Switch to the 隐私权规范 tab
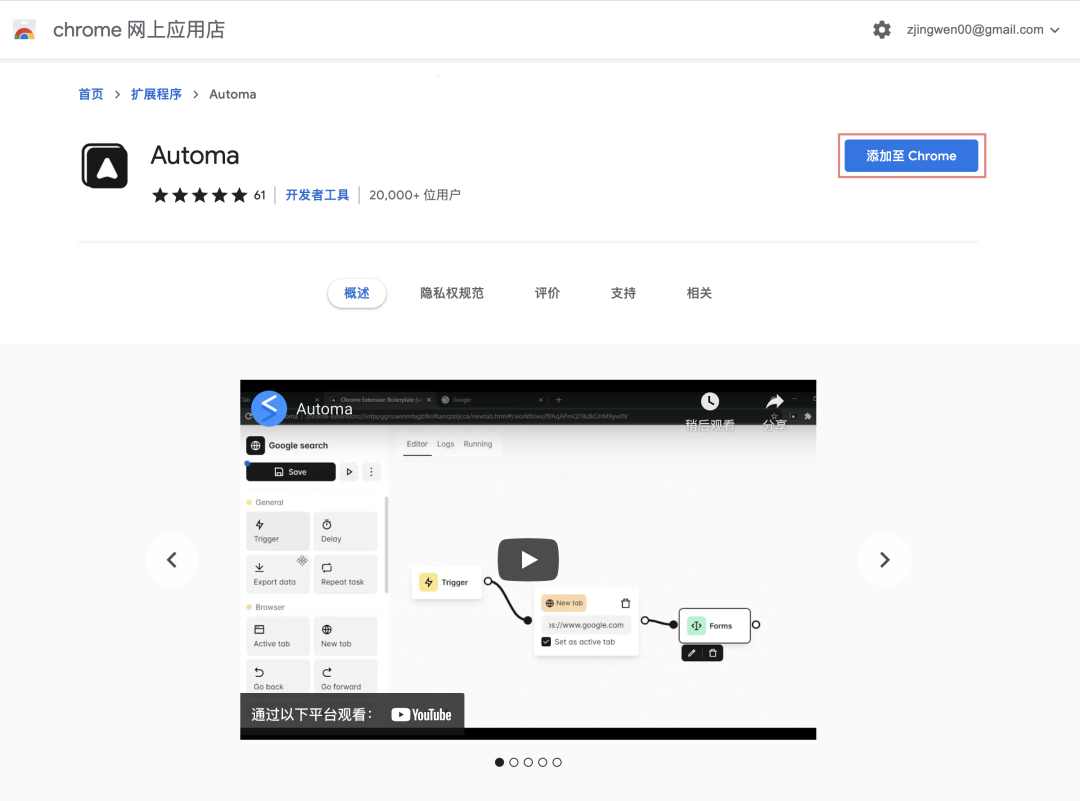 coord(452,293)
